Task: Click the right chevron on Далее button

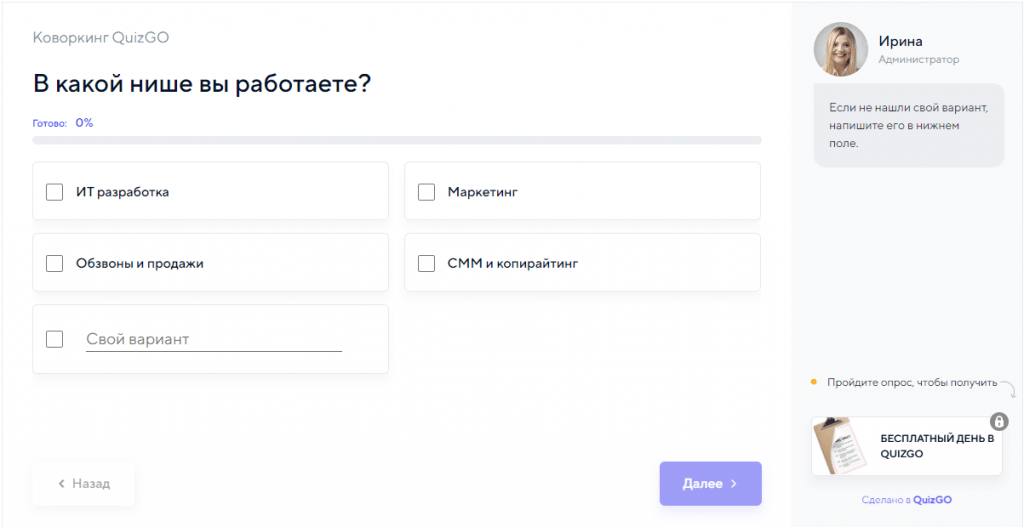Action: pos(733,484)
